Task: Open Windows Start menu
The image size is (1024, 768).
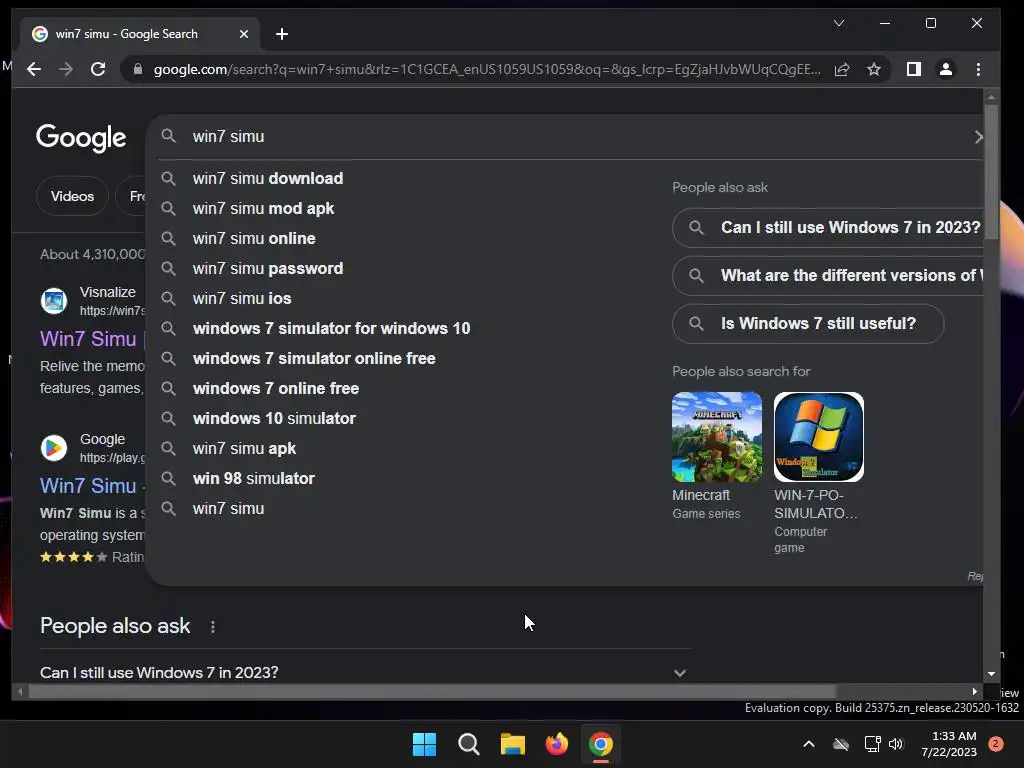Action: tap(424, 744)
